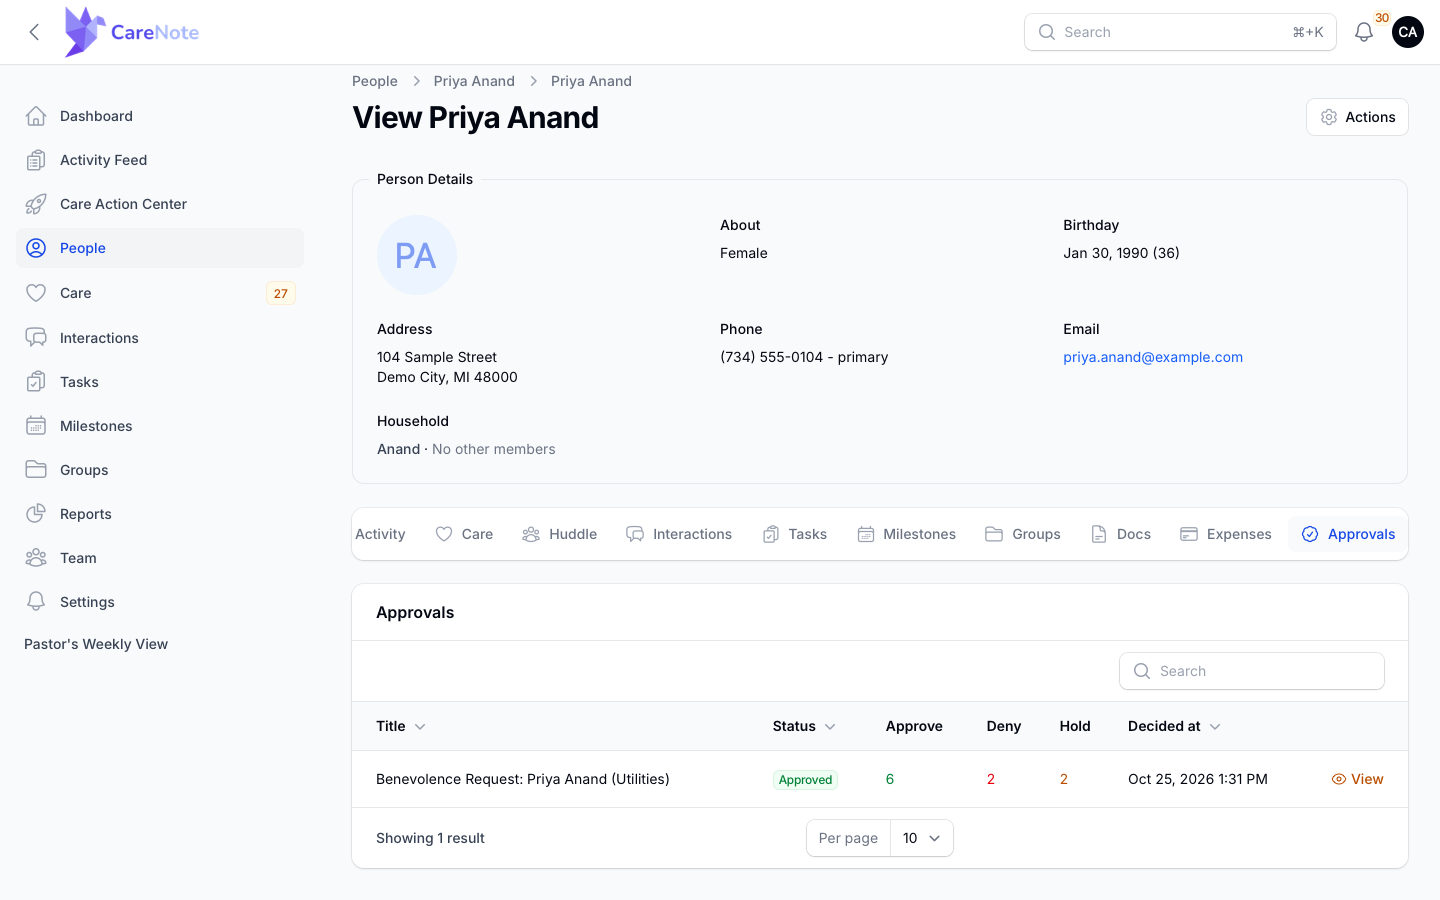Click the Groups folder icon in sidebar
1440x900 pixels.
point(36,470)
